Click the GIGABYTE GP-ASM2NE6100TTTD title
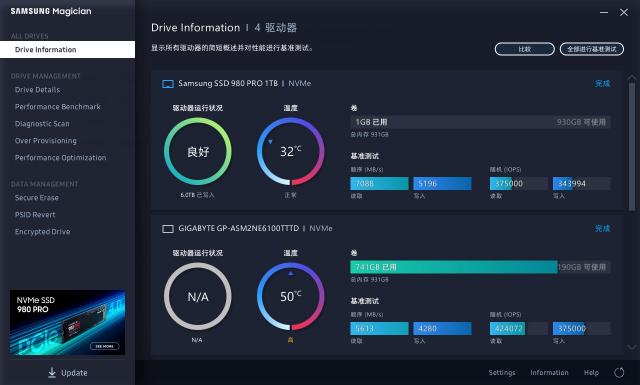The width and height of the screenshot is (640, 385). (238, 228)
